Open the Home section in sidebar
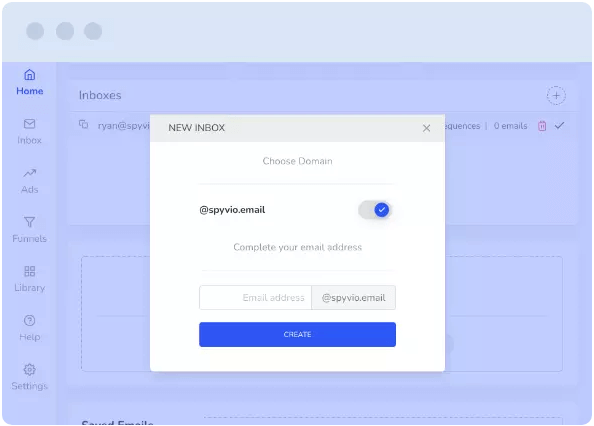The width and height of the screenshot is (594, 426). pyautogui.click(x=30, y=82)
